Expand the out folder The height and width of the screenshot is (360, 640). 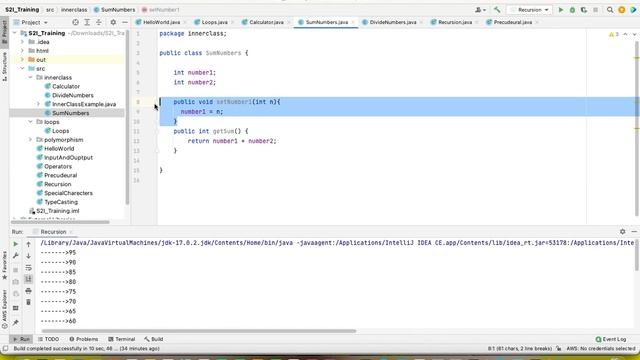[x=22, y=60]
